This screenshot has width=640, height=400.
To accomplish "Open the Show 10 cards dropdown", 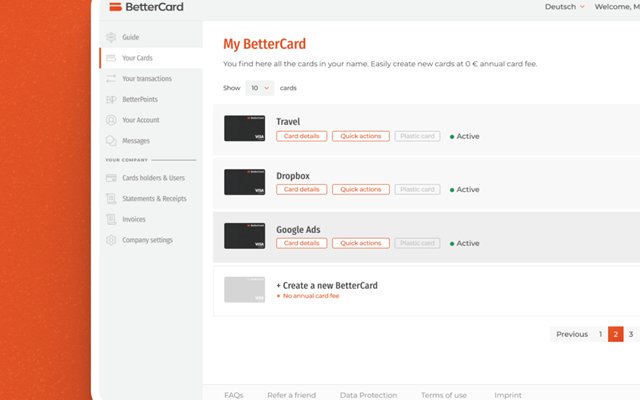I will [260, 88].
